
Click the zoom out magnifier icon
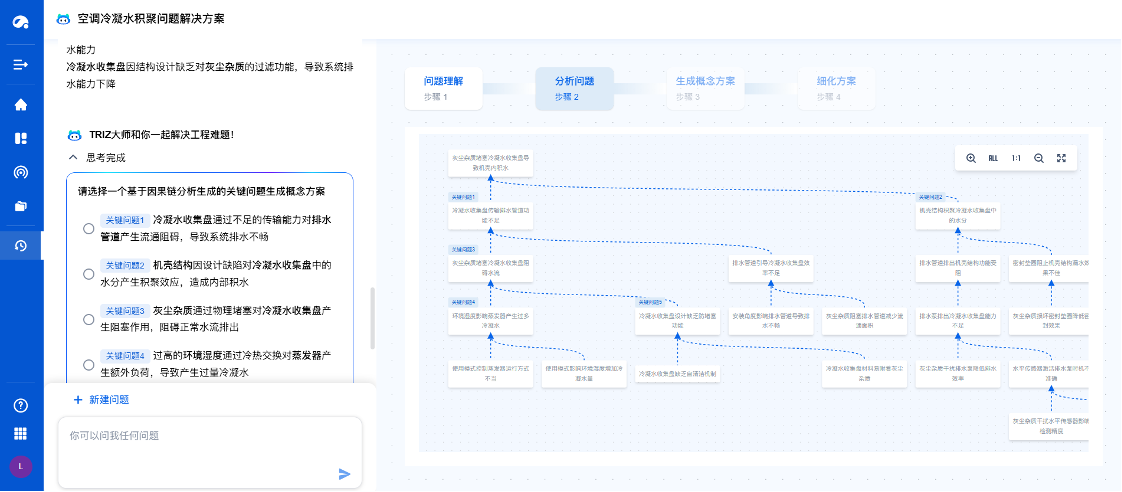[x=1039, y=158]
